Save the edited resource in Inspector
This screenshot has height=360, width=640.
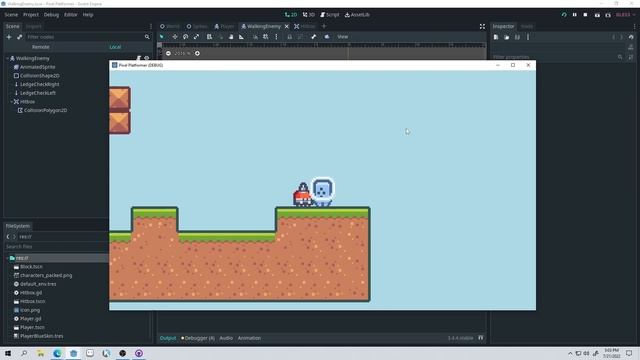(x=517, y=37)
